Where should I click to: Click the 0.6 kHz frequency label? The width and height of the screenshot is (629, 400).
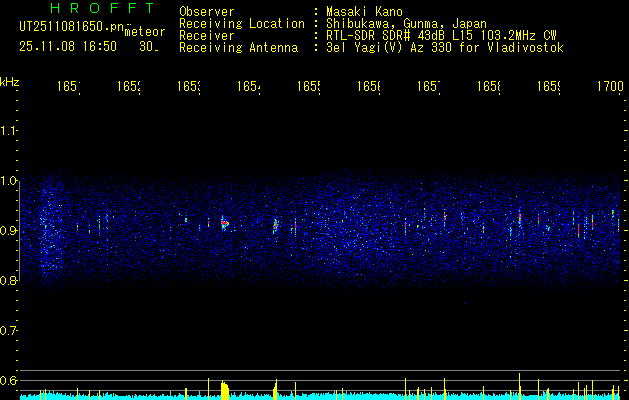tap(8, 380)
